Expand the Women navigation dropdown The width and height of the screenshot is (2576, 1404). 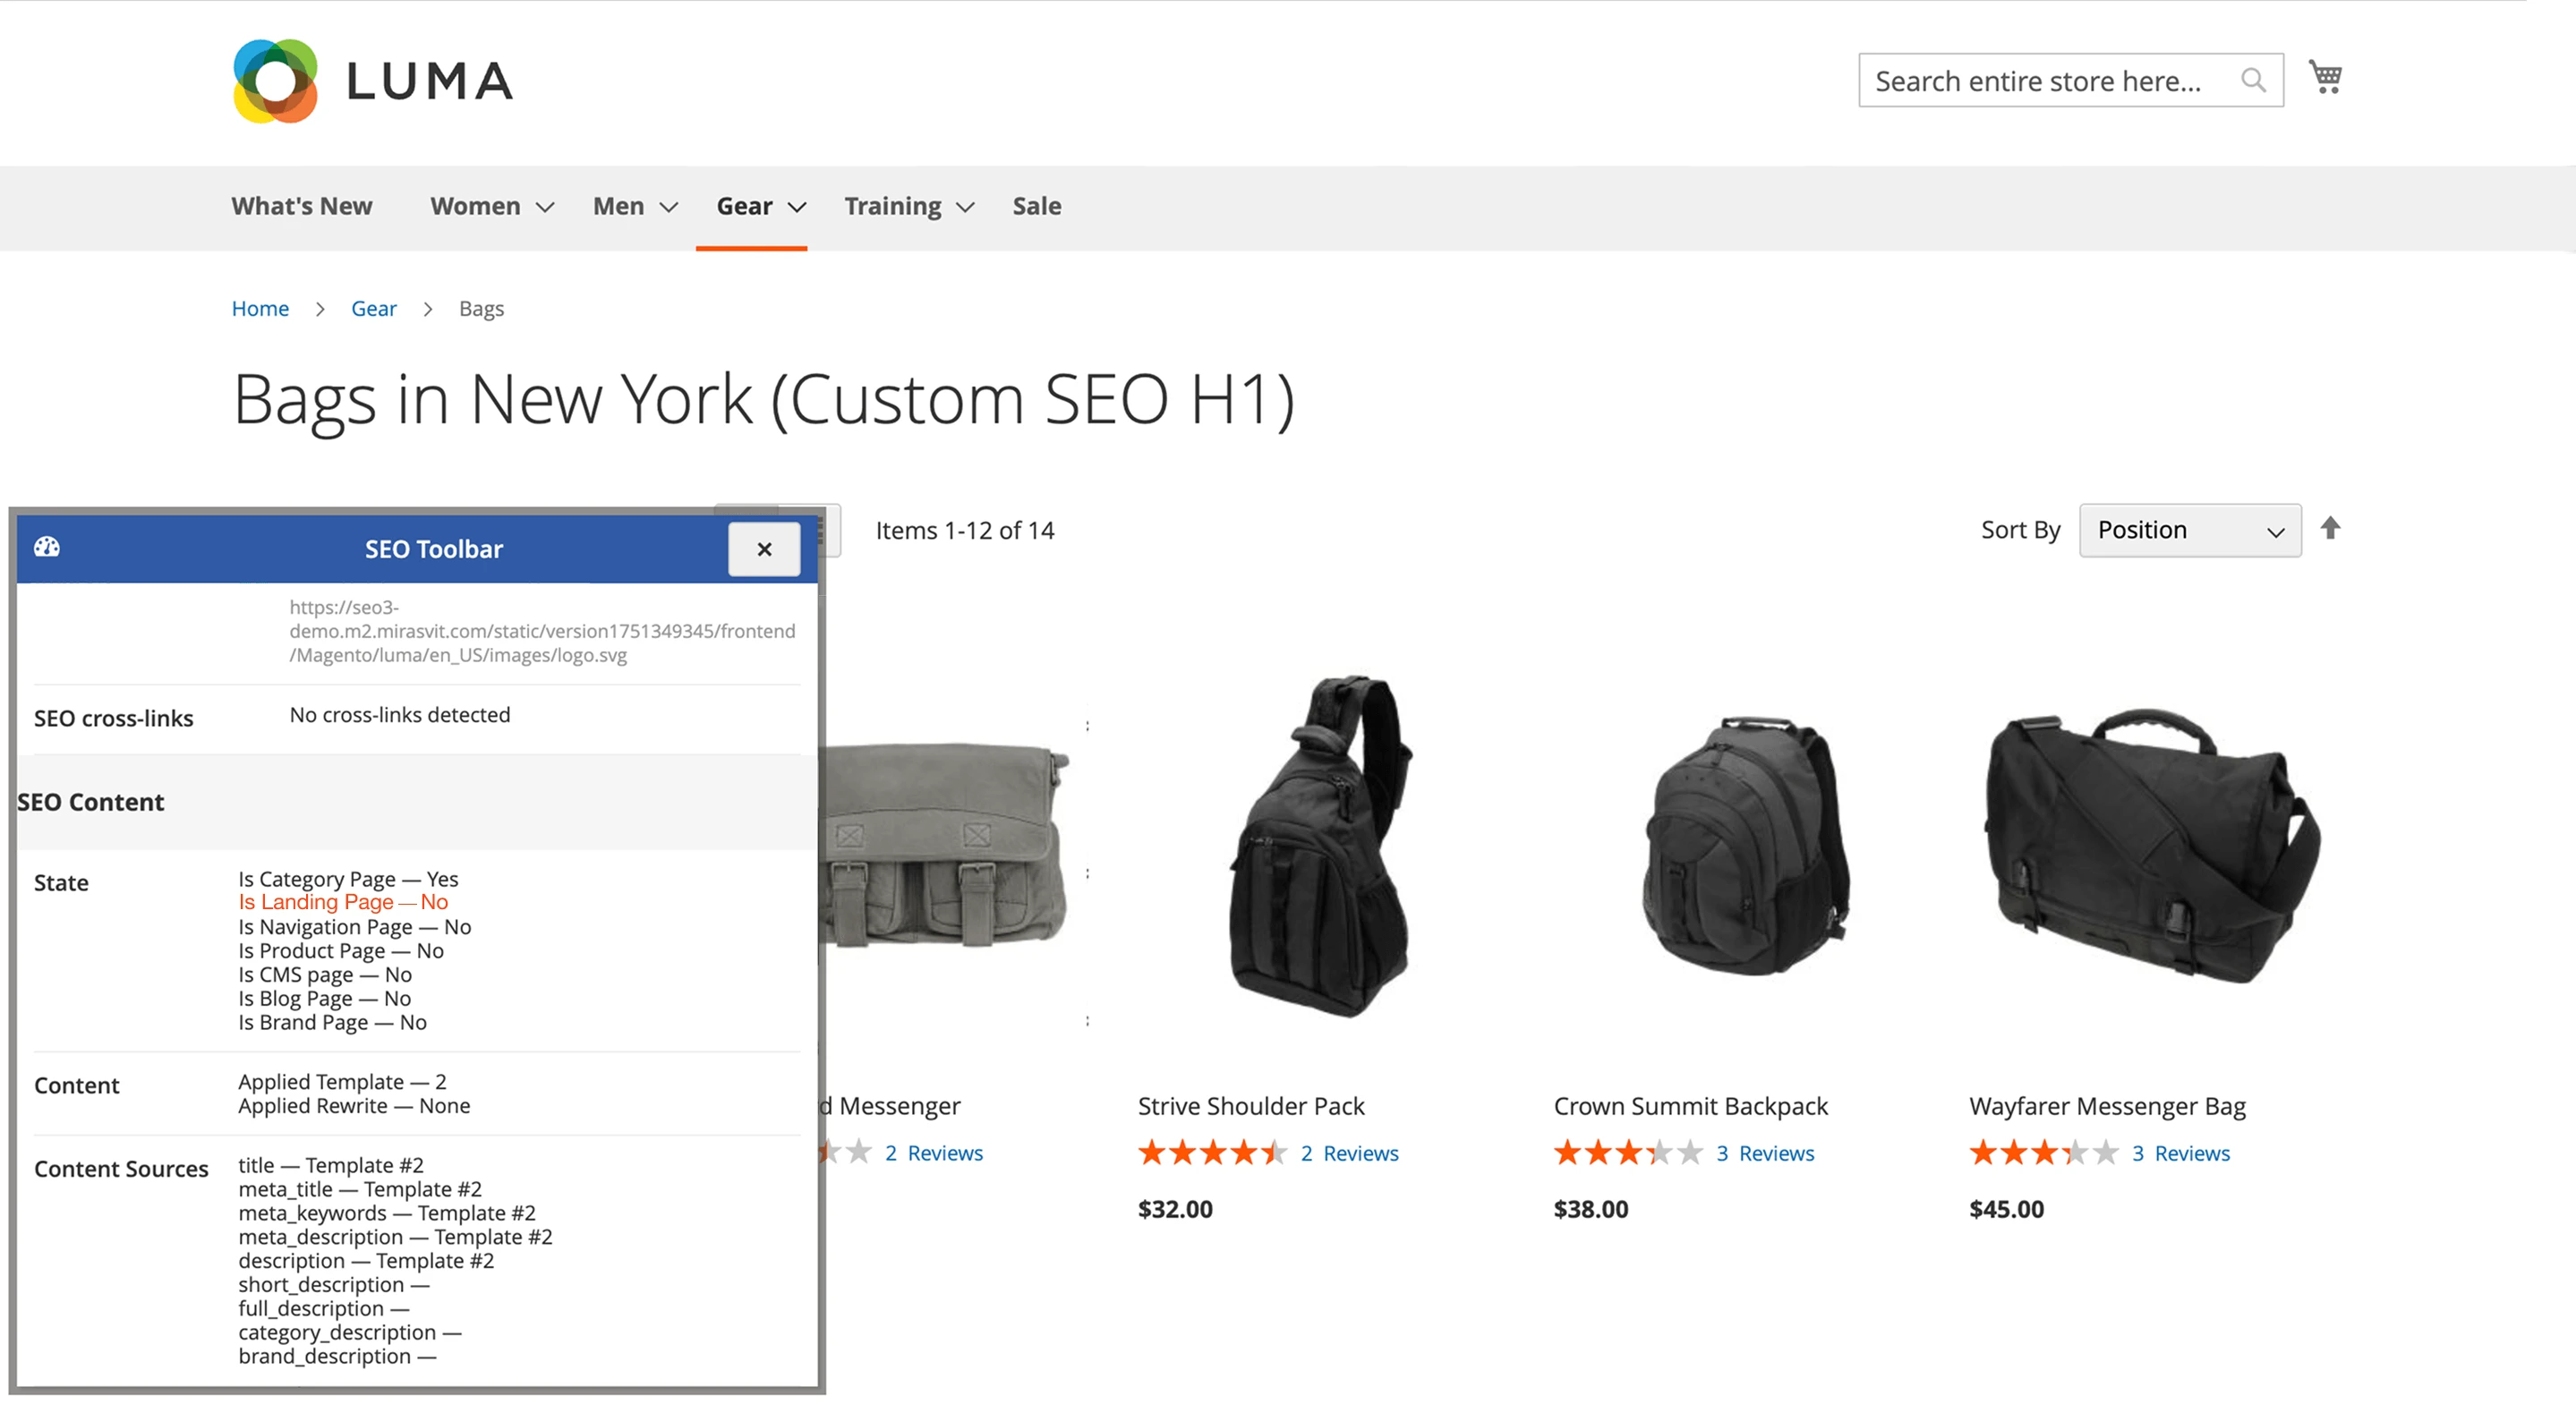coord(490,206)
